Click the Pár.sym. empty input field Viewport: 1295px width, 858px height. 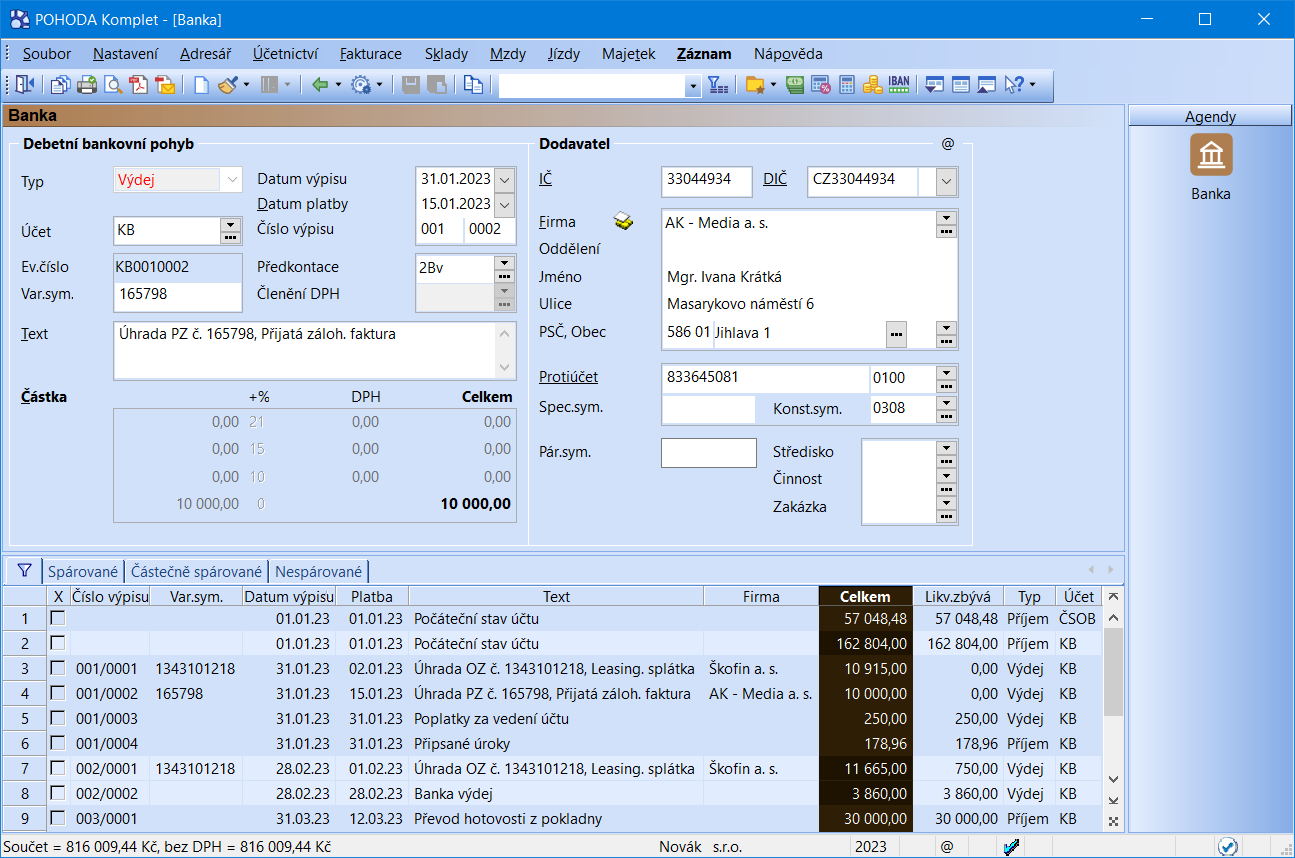pos(709,452)
